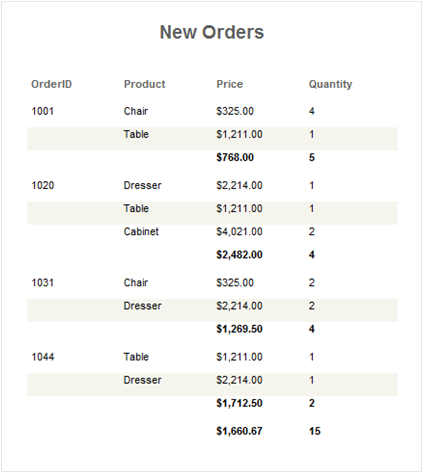
Task: Click the grand average $1,660.67
Action: tap(239, 431)
